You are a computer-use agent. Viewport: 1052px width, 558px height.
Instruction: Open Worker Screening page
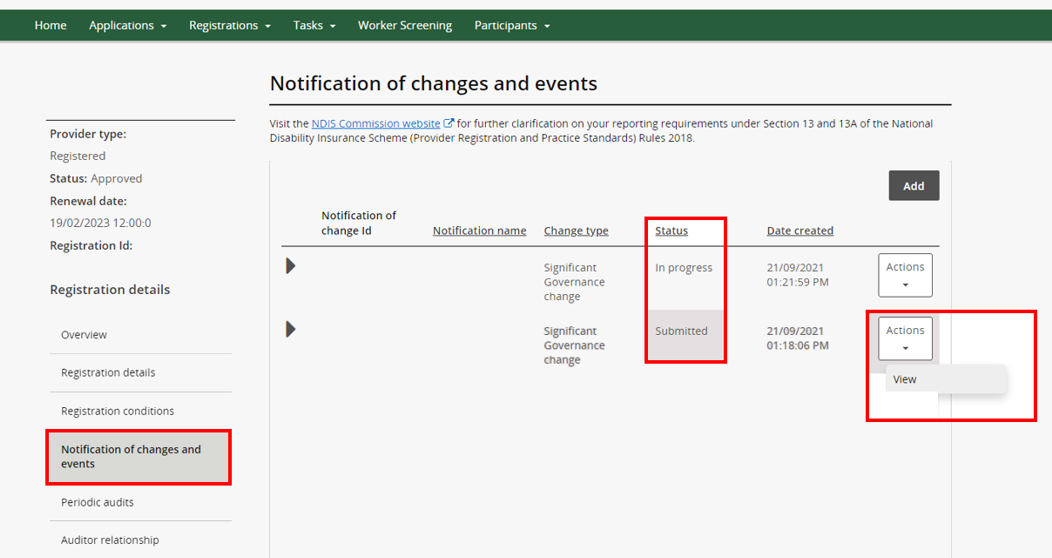tap(405, 25)
